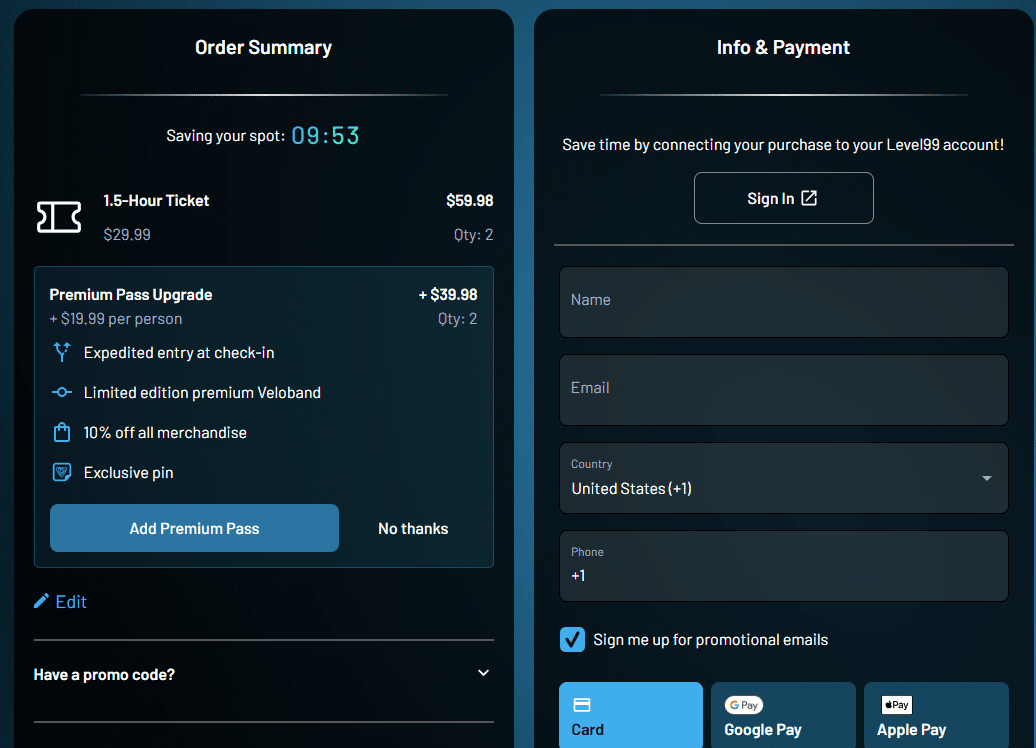Click the pencil icon next to Edit
This screenshot has width=1036, height=748.
[x=42, y=601]
